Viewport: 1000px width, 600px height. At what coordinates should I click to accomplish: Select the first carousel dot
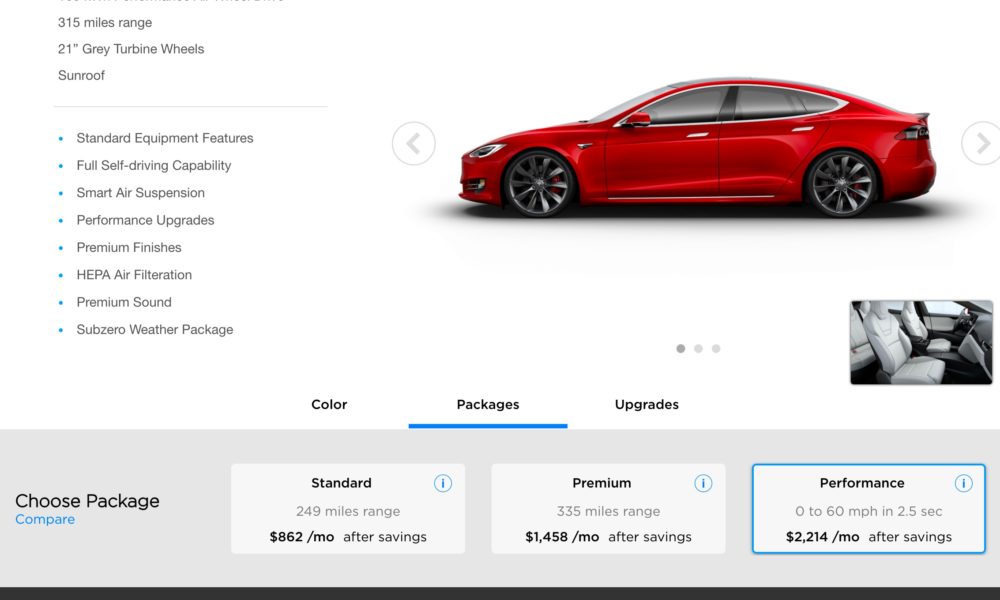680,349
